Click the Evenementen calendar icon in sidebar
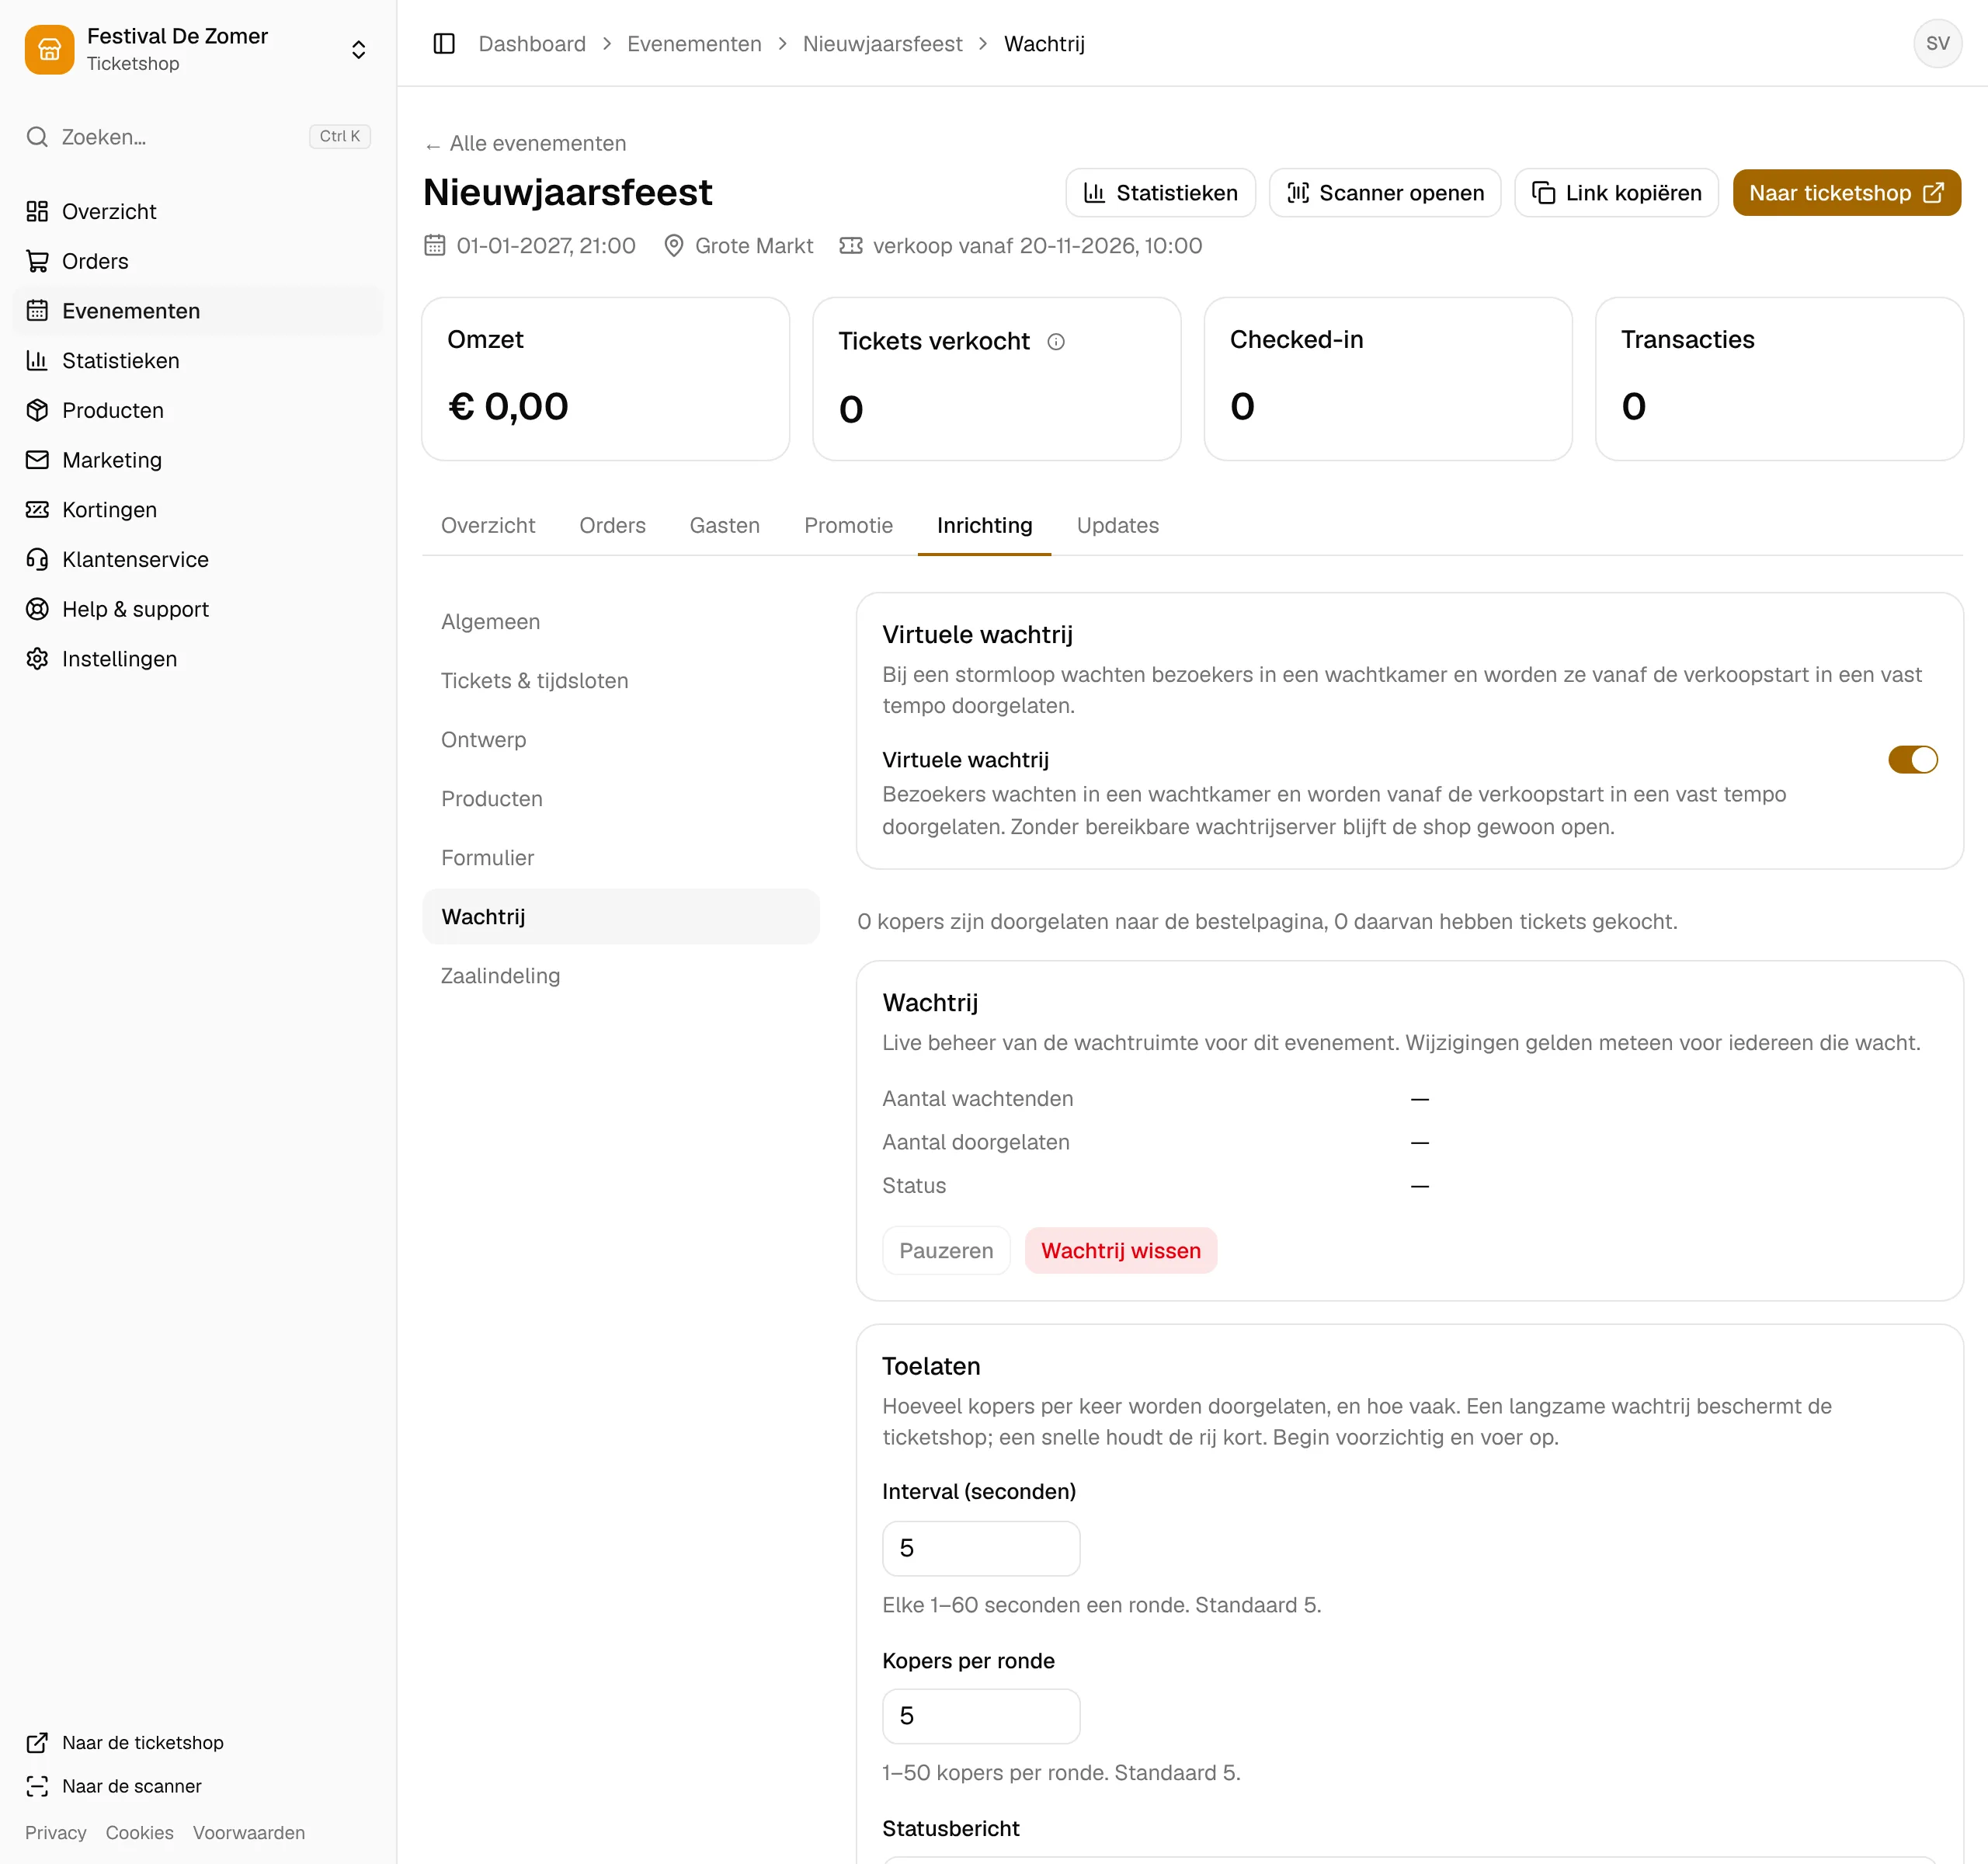Image resolution: width=1988 pixels, height=1864 pixels. click(x=37, y=311)
